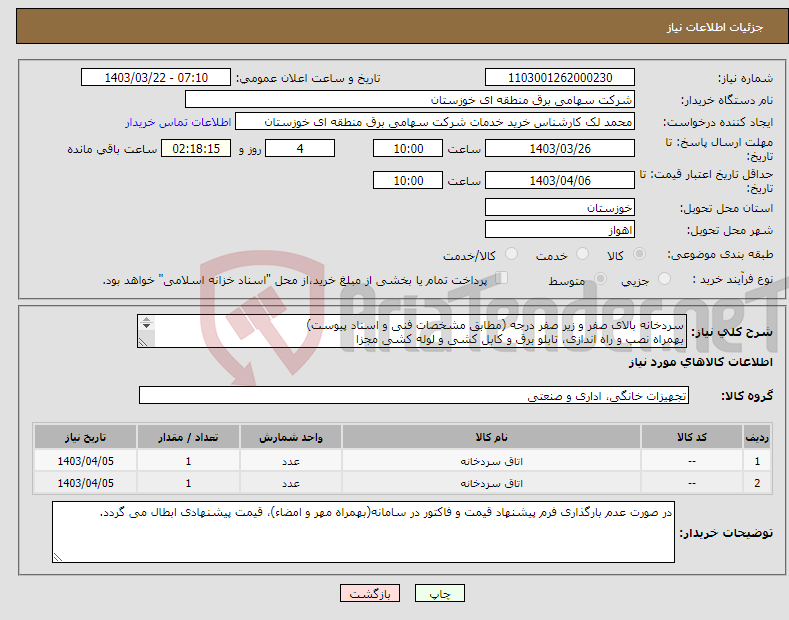The image size is (789, 620).
Task: Click the شرح کلی نیاز description text area
Action: [412, 332]
